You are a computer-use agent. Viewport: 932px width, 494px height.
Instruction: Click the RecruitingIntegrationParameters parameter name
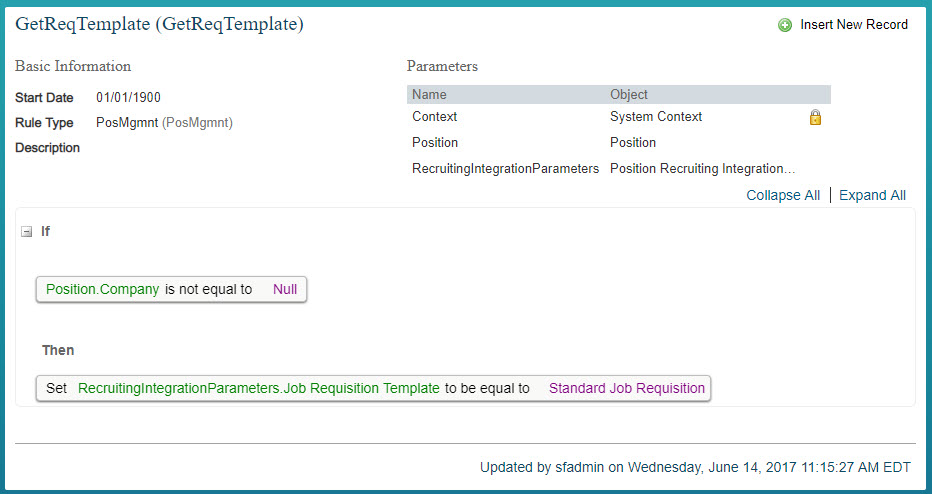[505, 169]
